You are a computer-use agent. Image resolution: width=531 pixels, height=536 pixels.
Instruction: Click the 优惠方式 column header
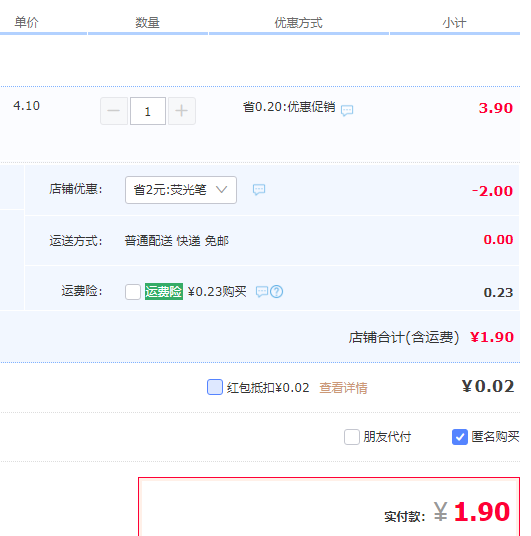point(298,23)
